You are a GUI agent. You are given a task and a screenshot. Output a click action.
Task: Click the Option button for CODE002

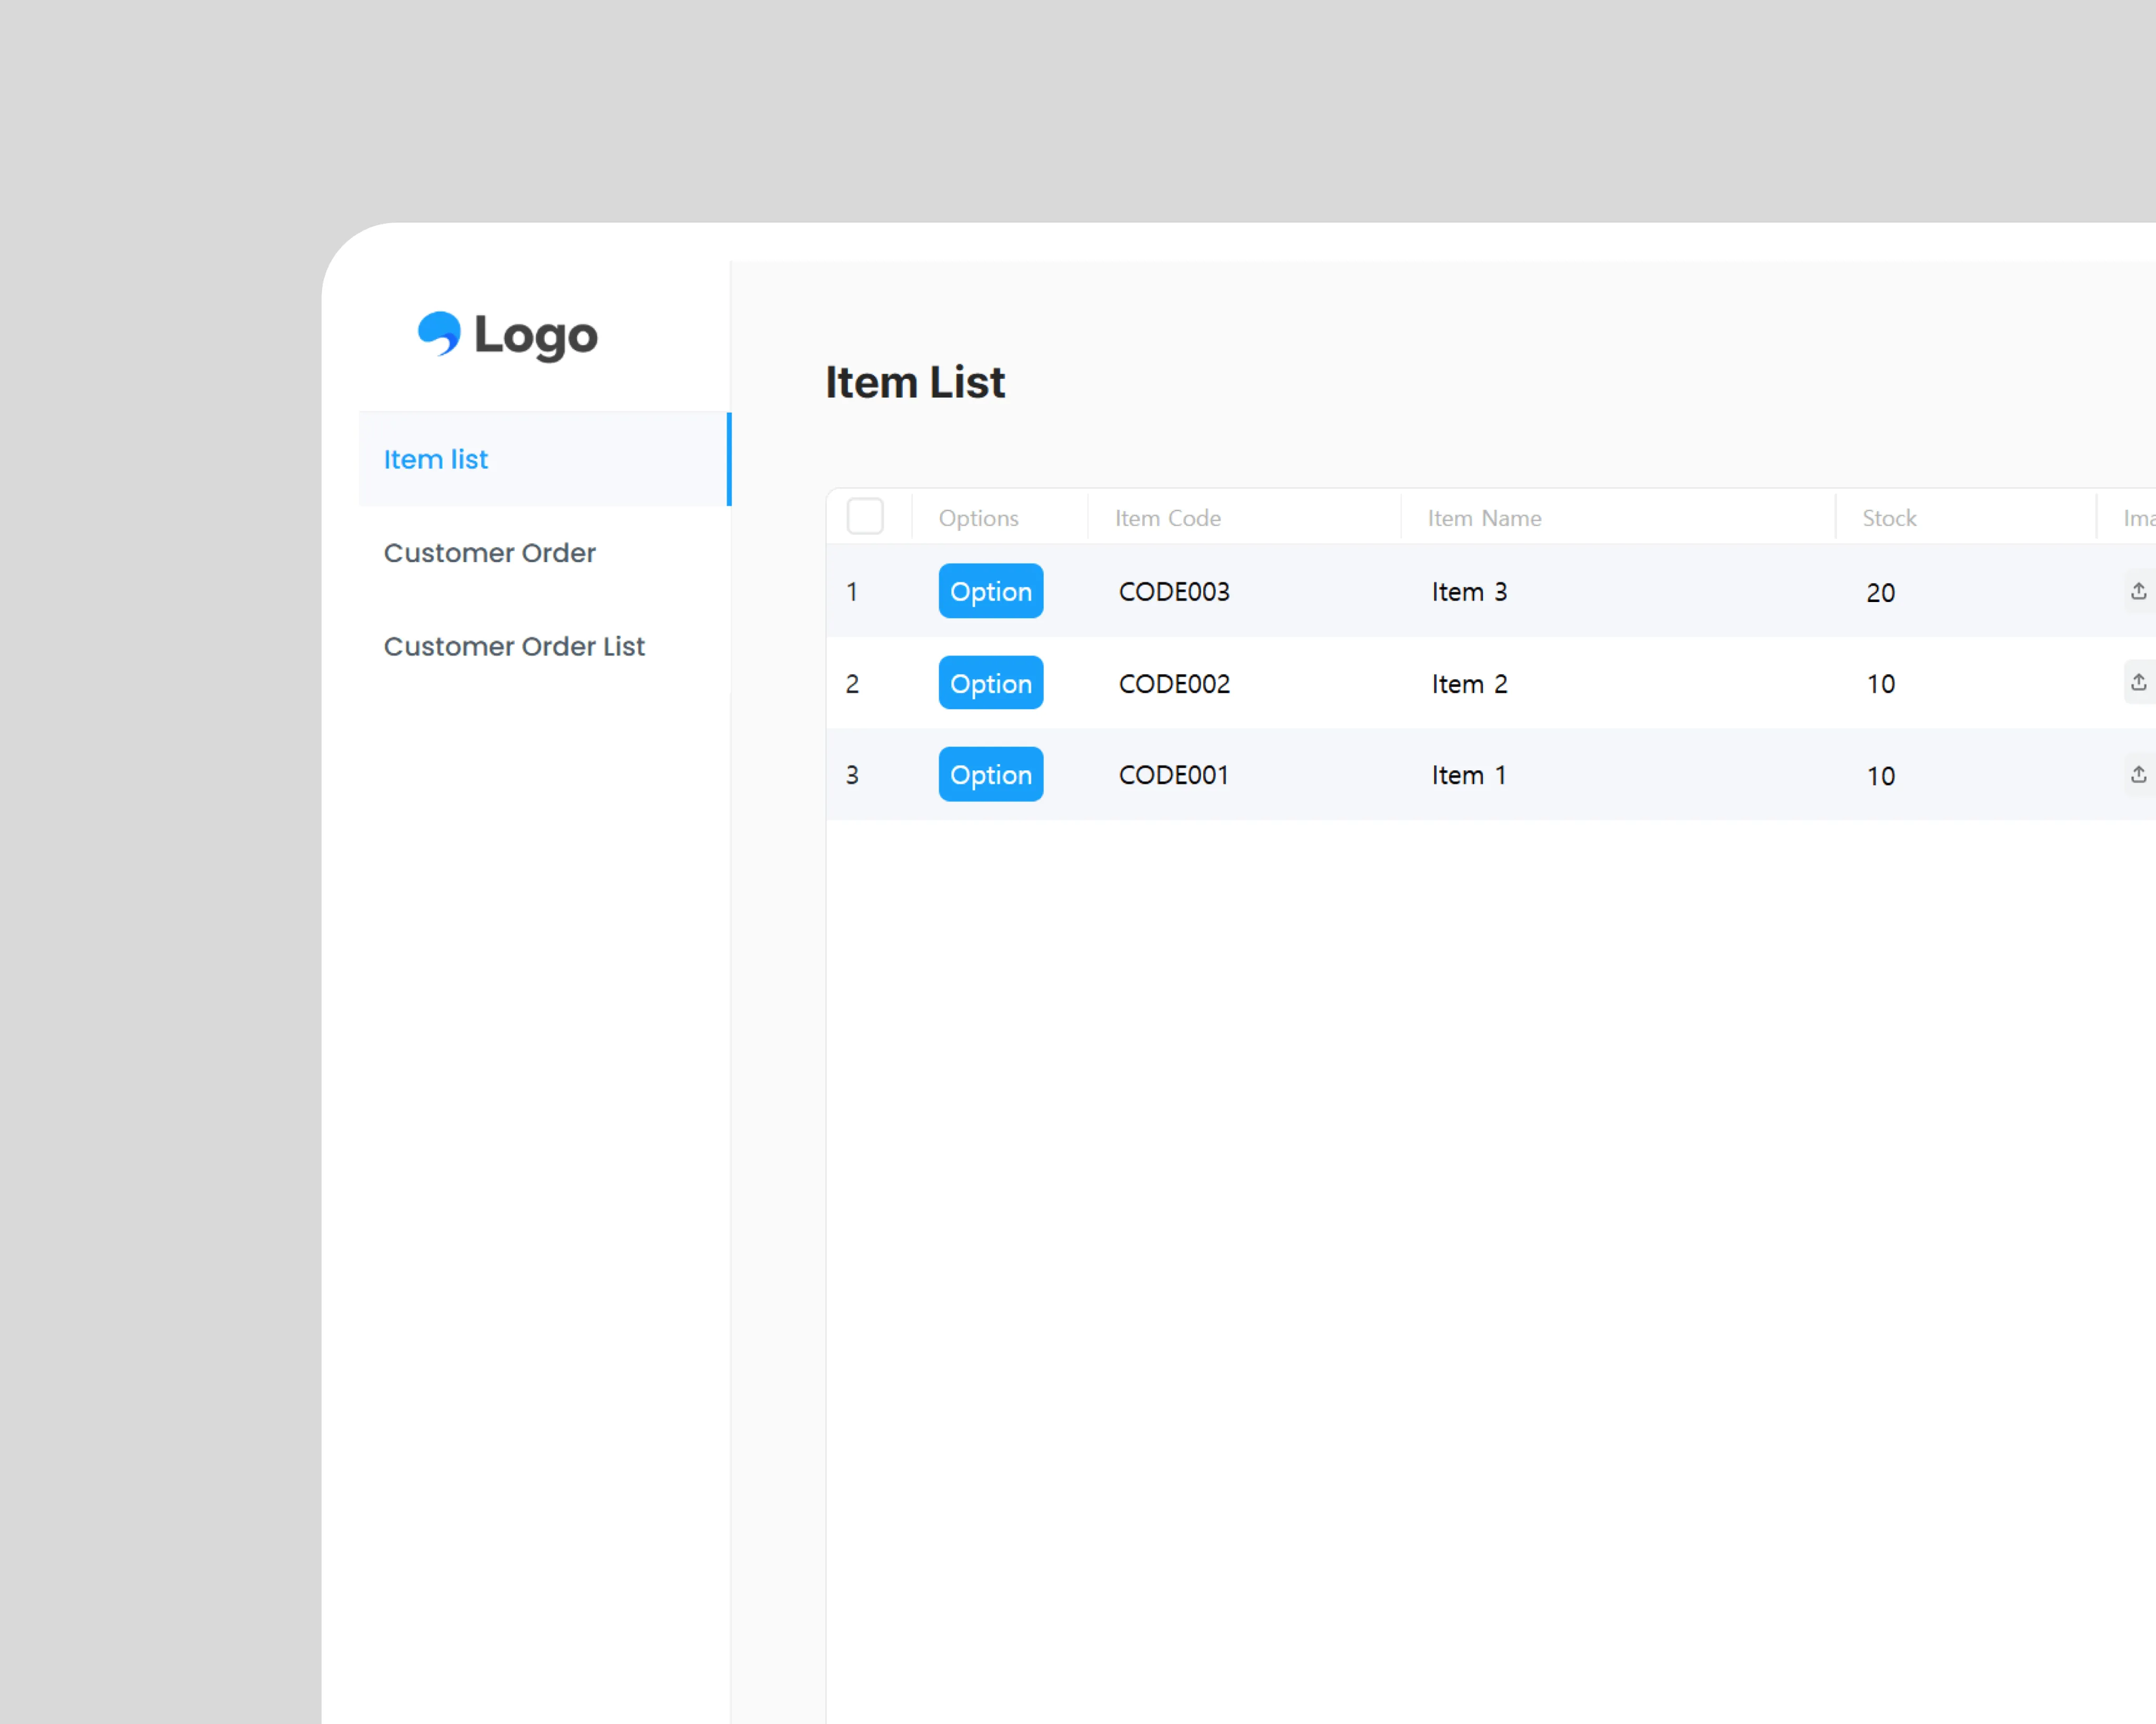(x=990, y=682)
